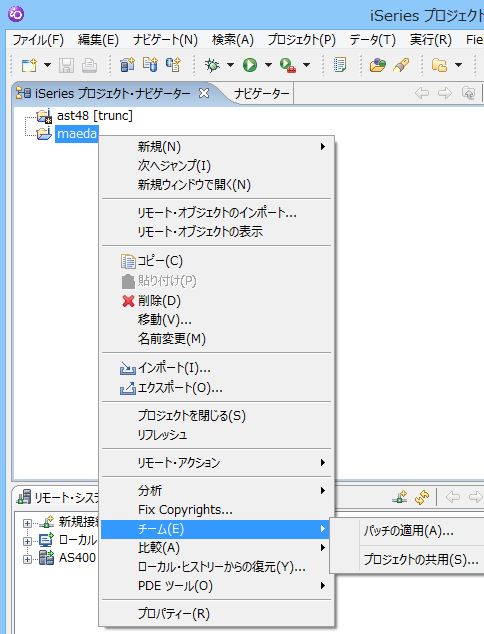The height and width of the screenshot is (634, 484).
Task: Select パッチの適用(A)... in submenu
Action: click(408, 530)
